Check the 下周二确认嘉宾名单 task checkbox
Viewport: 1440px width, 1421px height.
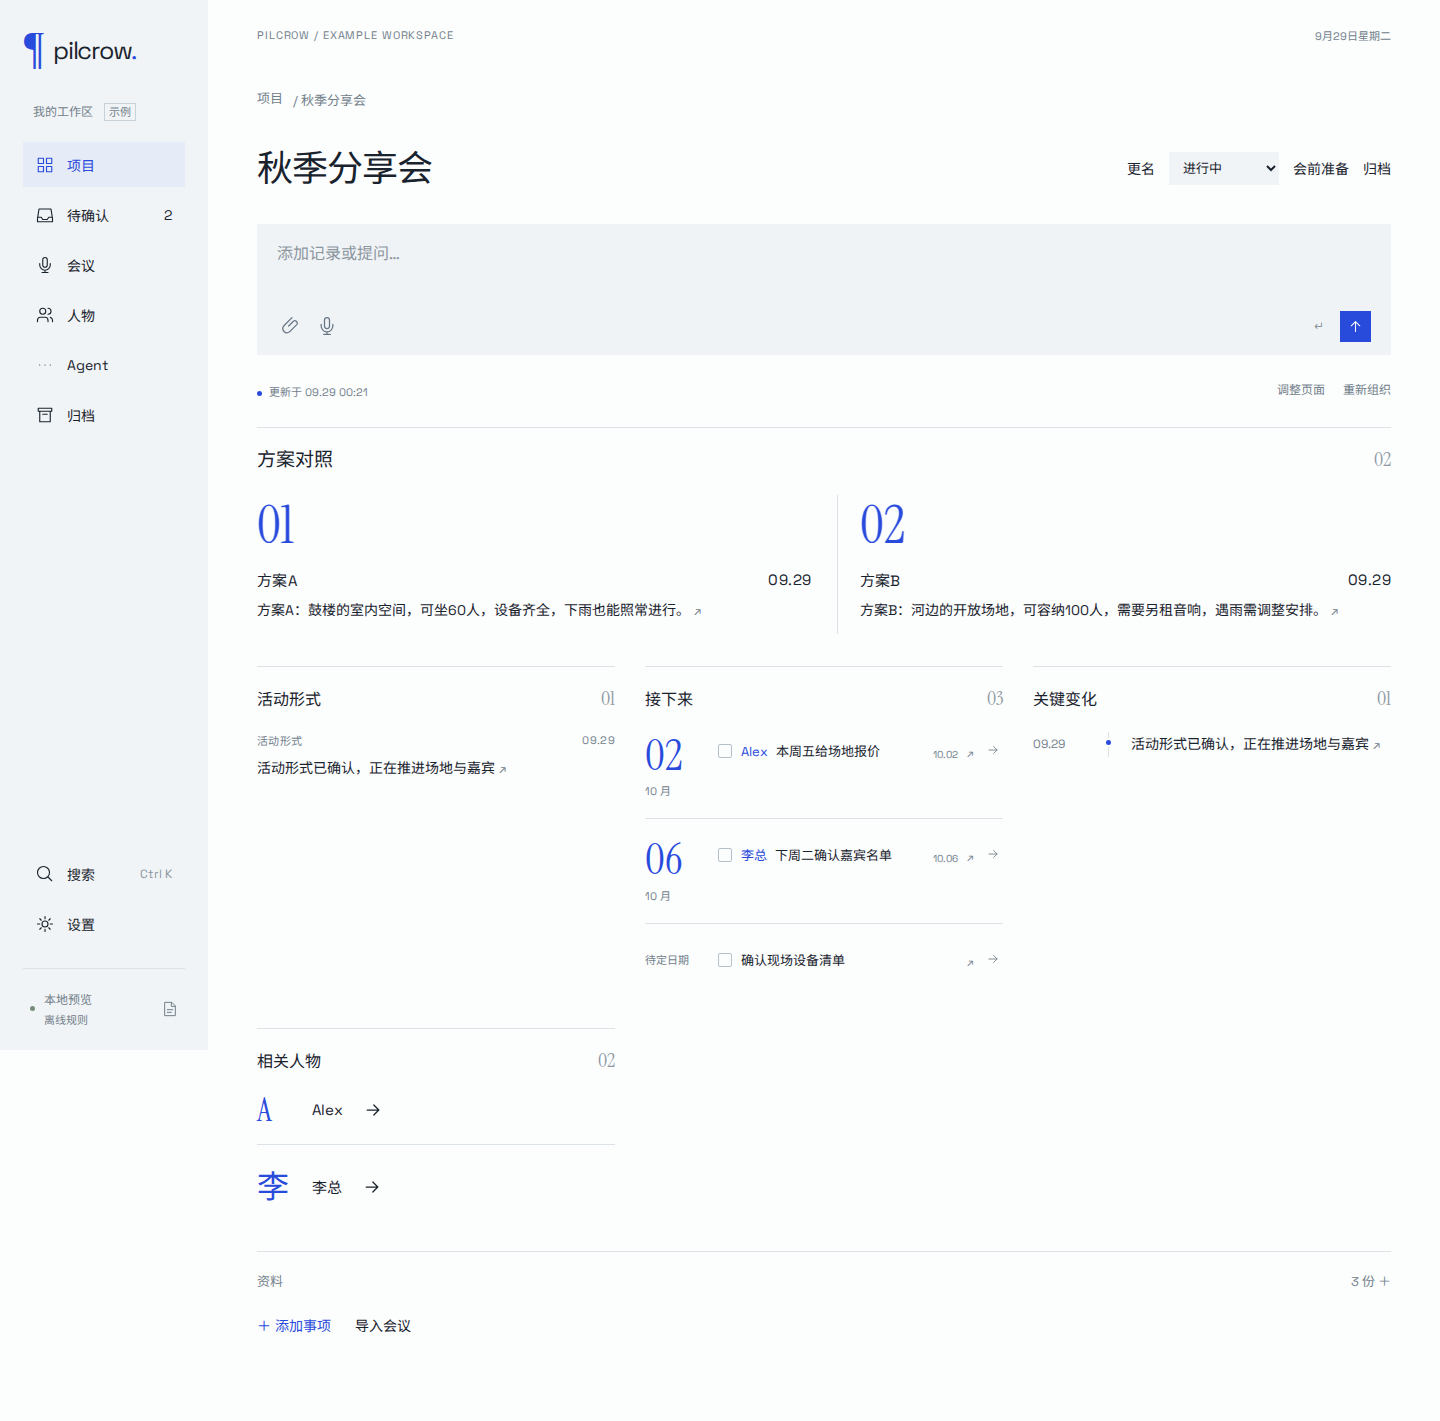725,855
